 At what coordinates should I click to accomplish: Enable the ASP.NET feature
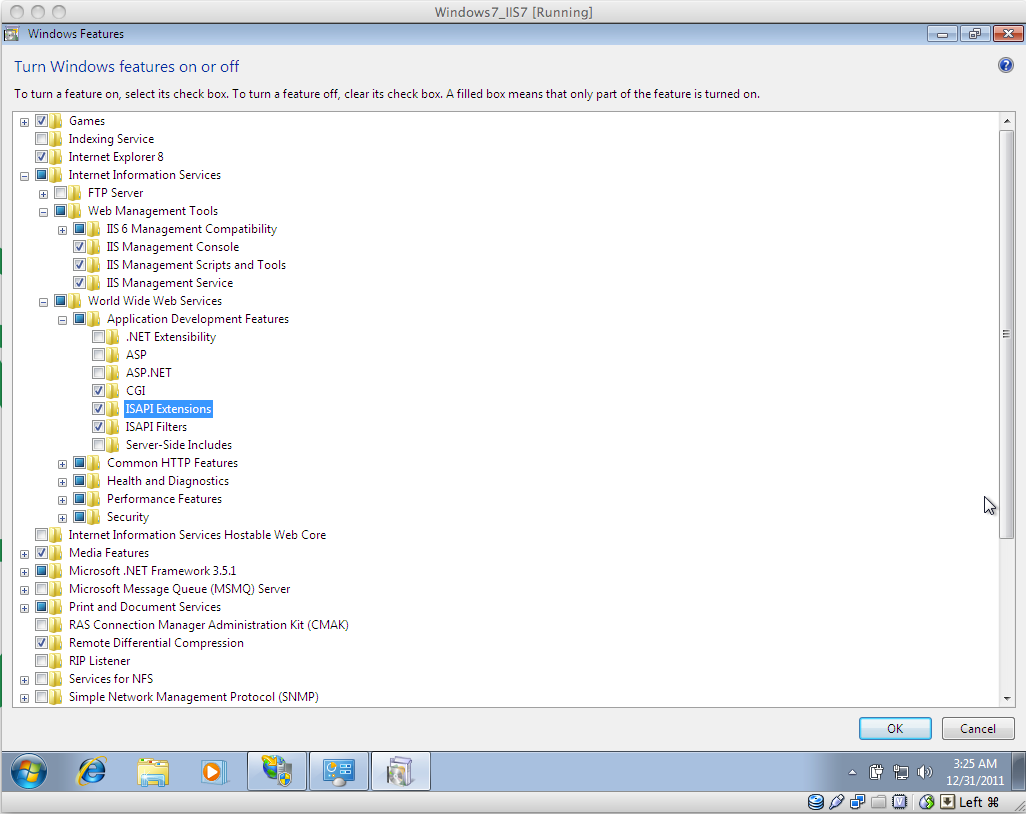98,372
